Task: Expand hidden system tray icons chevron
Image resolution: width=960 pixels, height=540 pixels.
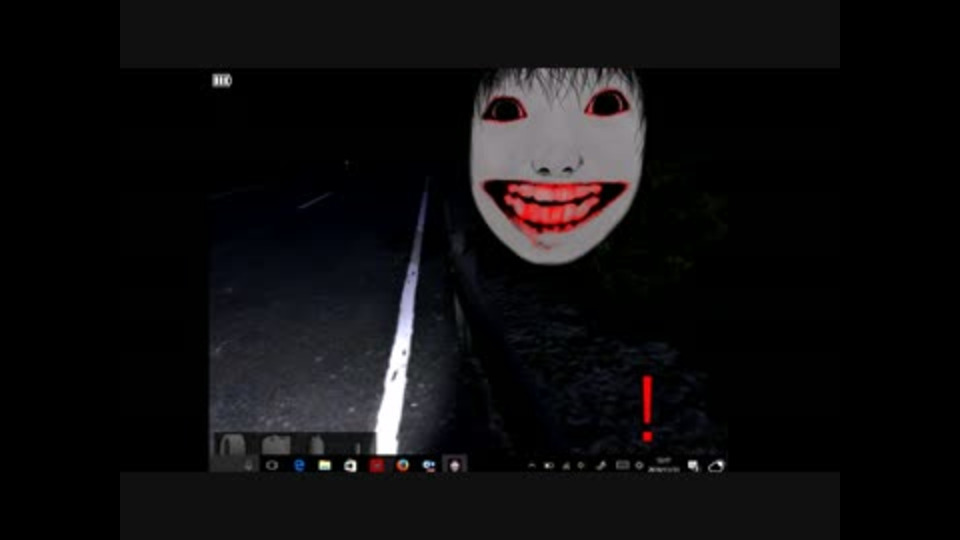Action: pyautogui.click(x=531, y=466)
